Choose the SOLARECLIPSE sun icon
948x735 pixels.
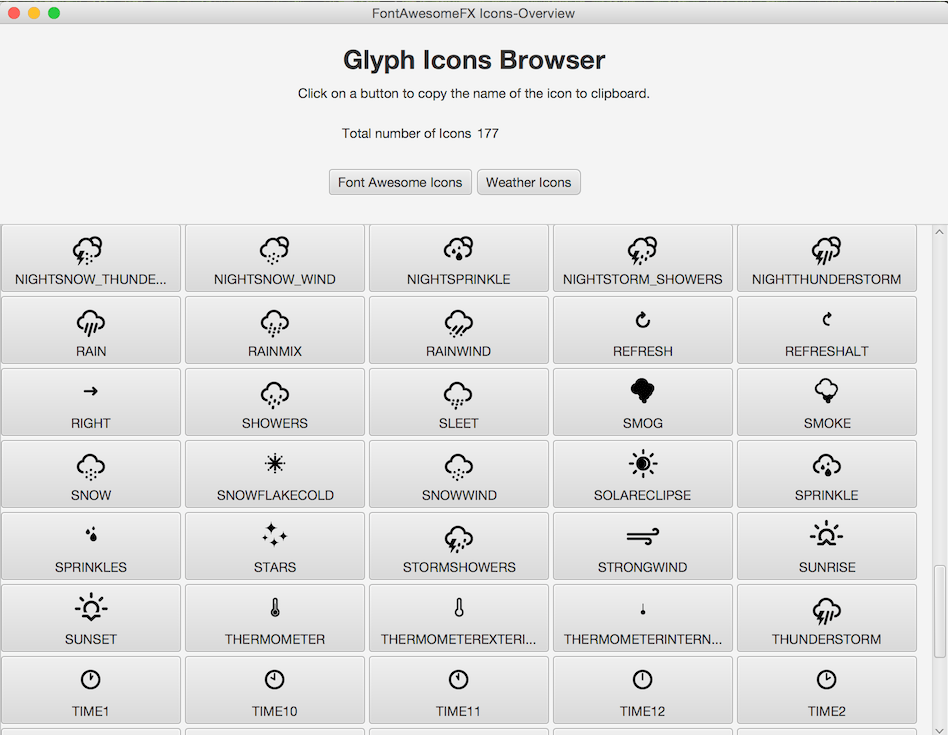[x=643, y=464]
